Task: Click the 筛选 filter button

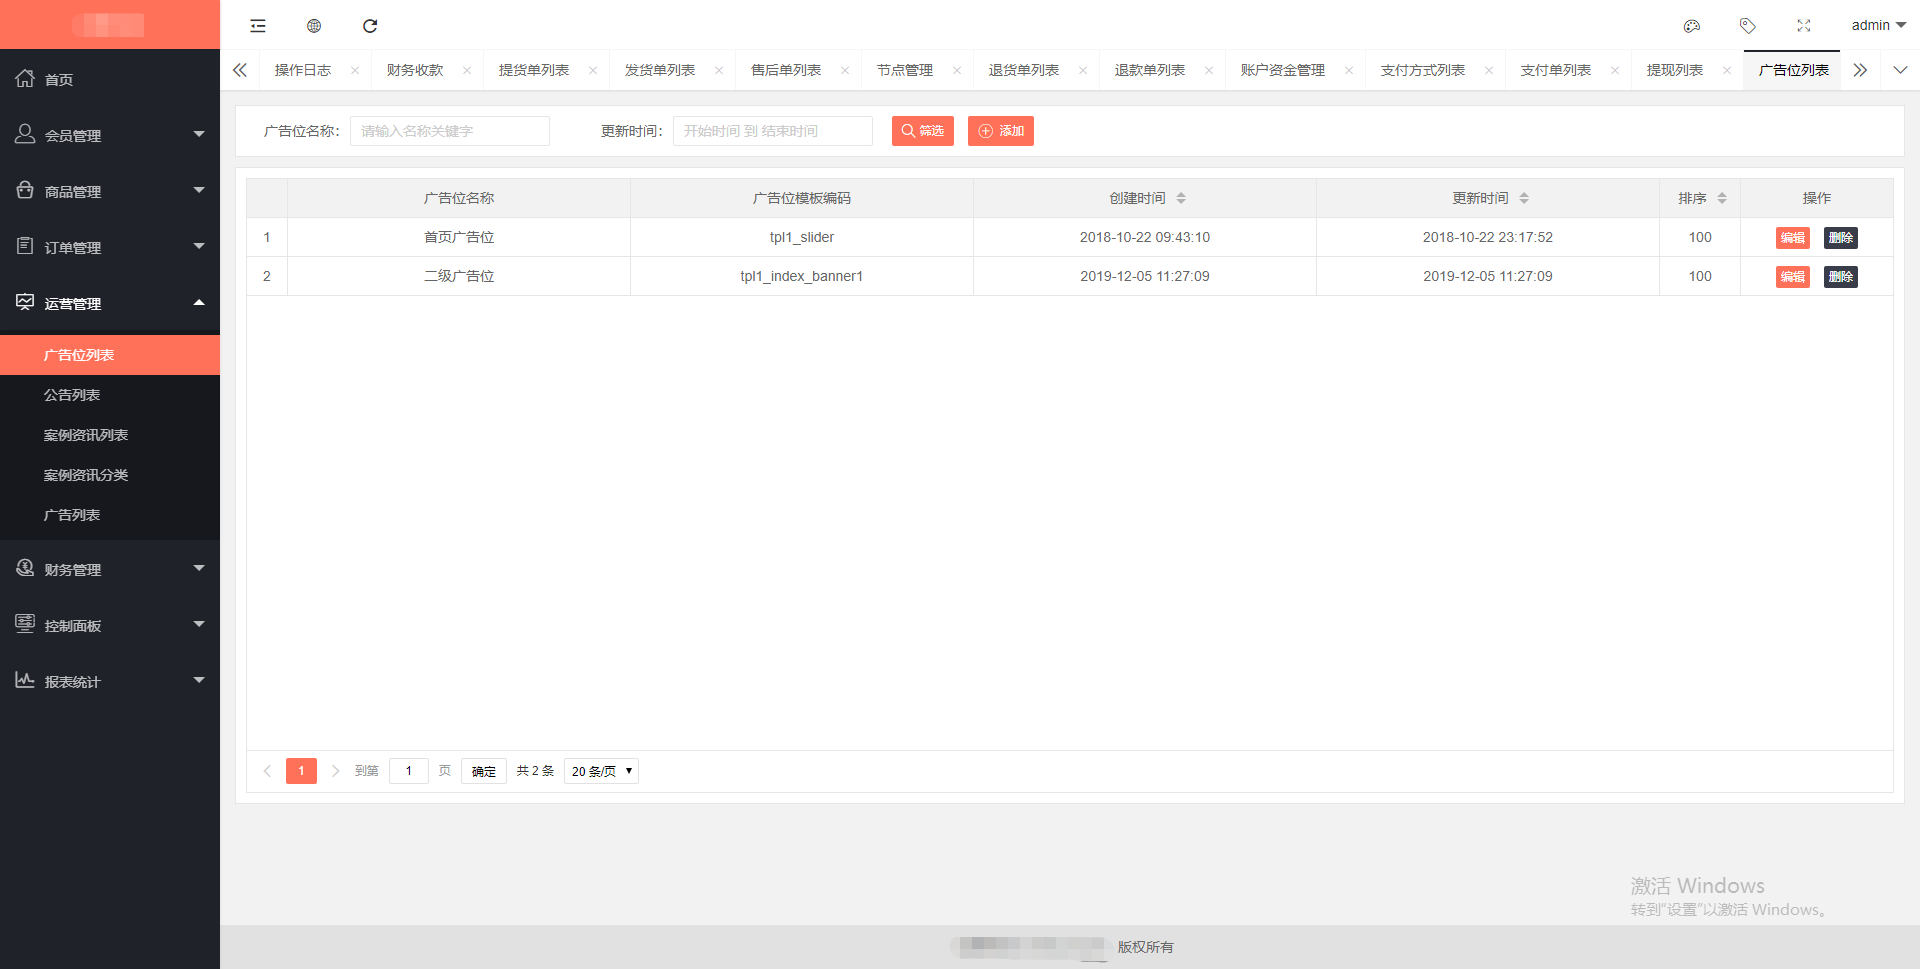Action: tap(923, 131)
